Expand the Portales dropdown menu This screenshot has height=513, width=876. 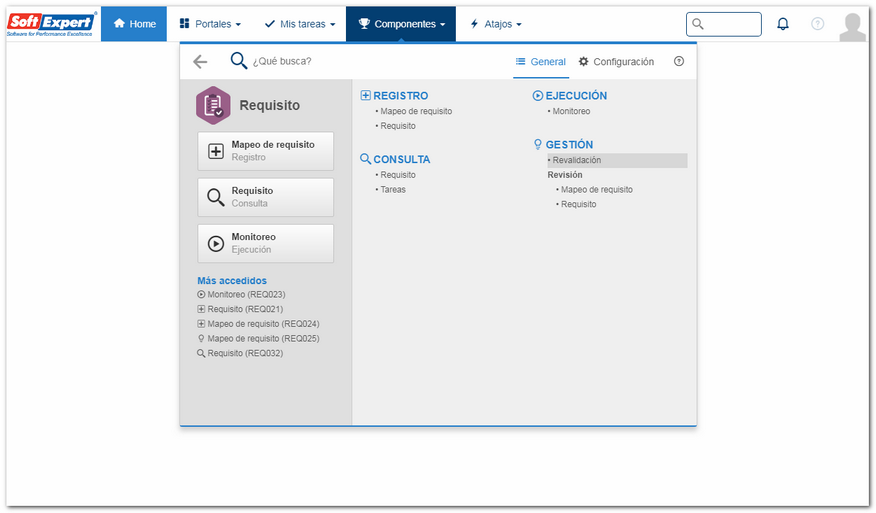click(210, 24)
